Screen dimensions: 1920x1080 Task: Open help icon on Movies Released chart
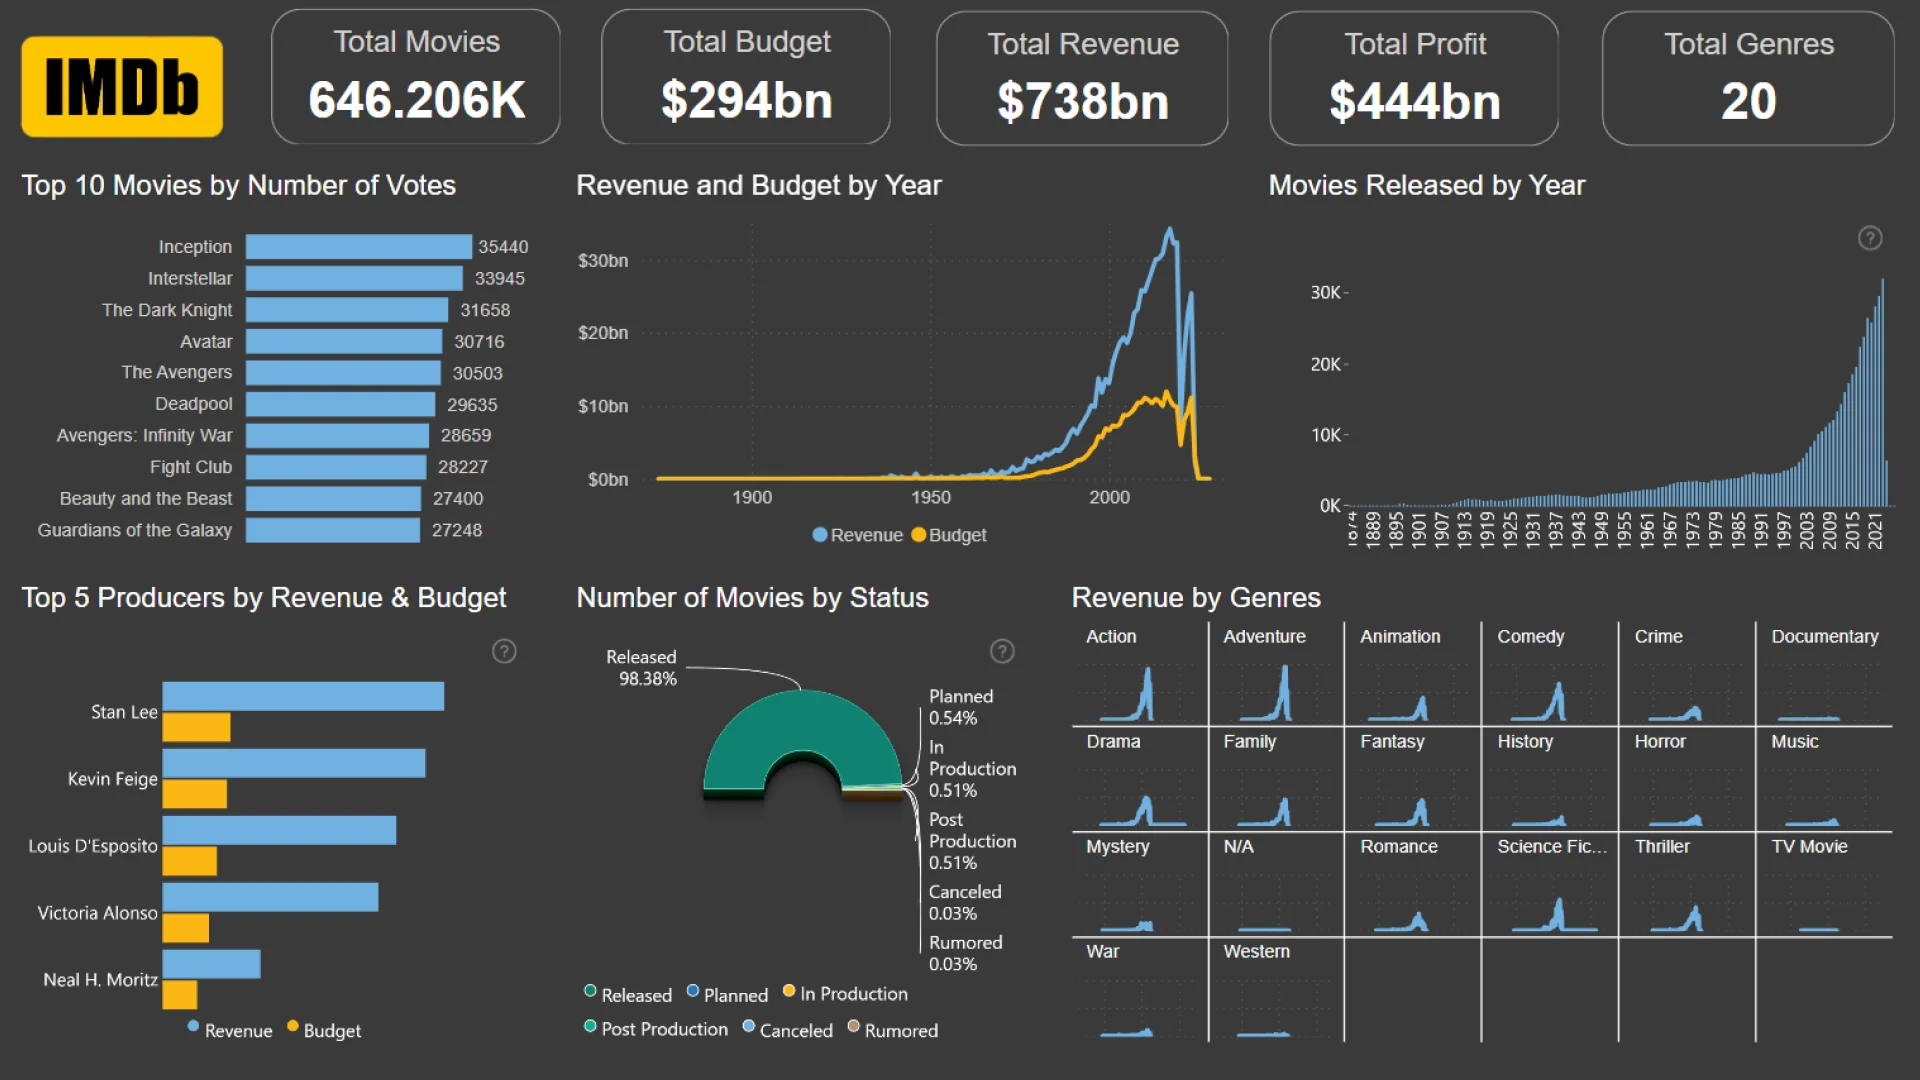(x=1870, y=238)
